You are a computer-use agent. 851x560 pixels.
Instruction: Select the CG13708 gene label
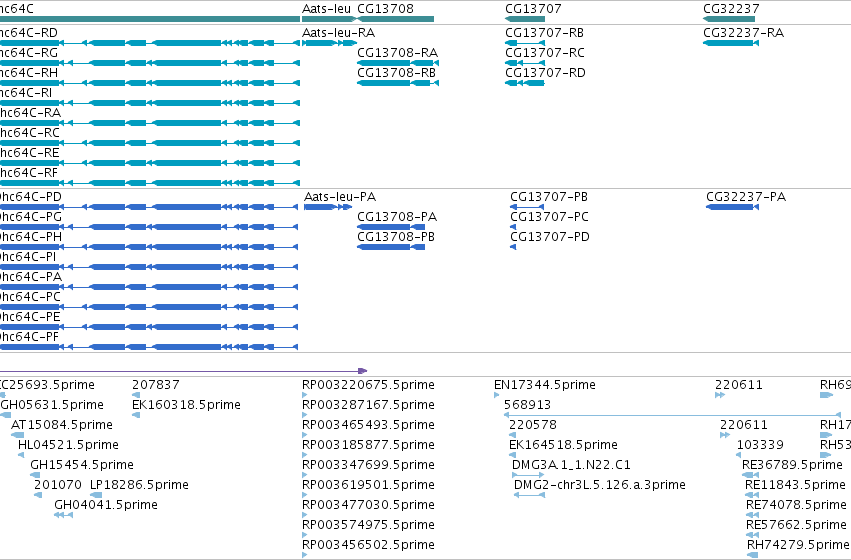[x=385, y=9]
